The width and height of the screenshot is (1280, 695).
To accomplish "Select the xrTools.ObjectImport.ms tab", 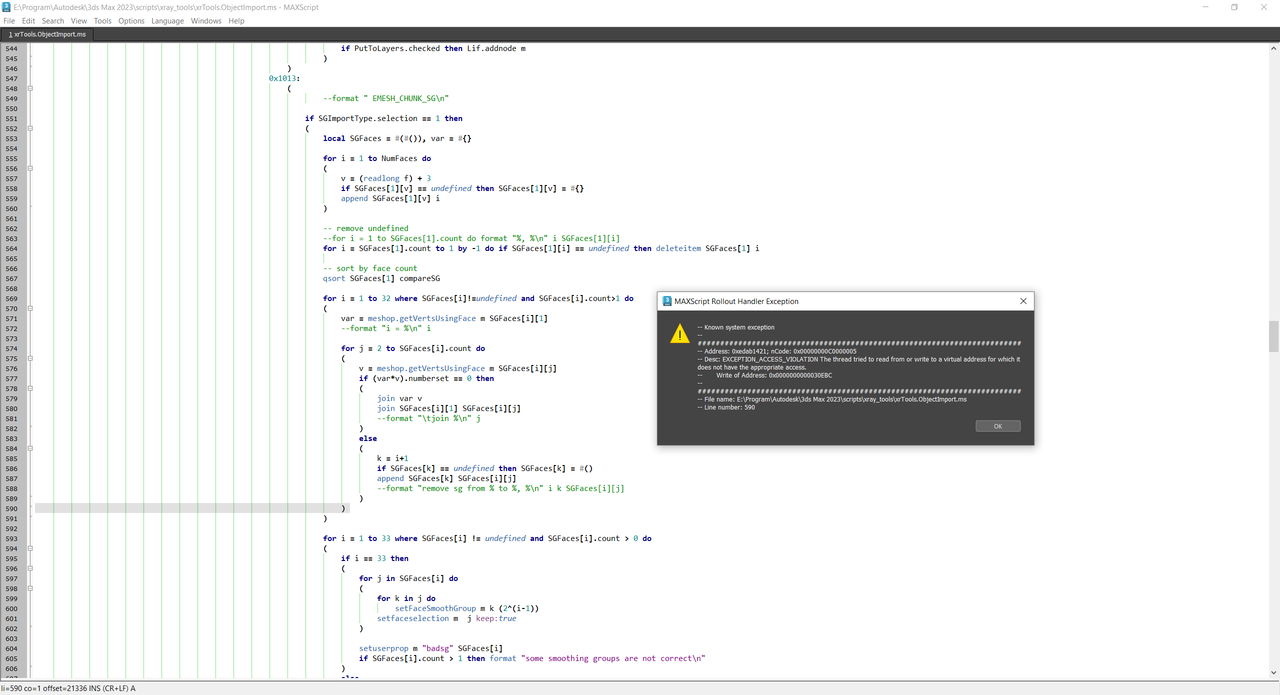I will pos(48,34).
